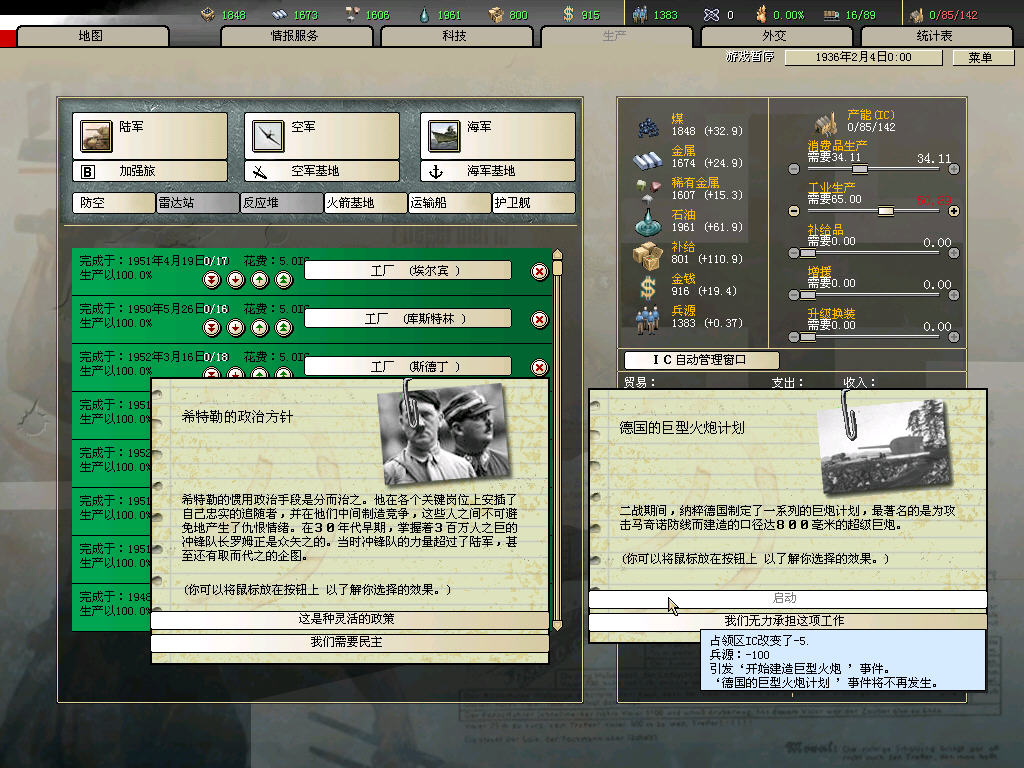Open the 地图 map tab

tap(91, 37)
